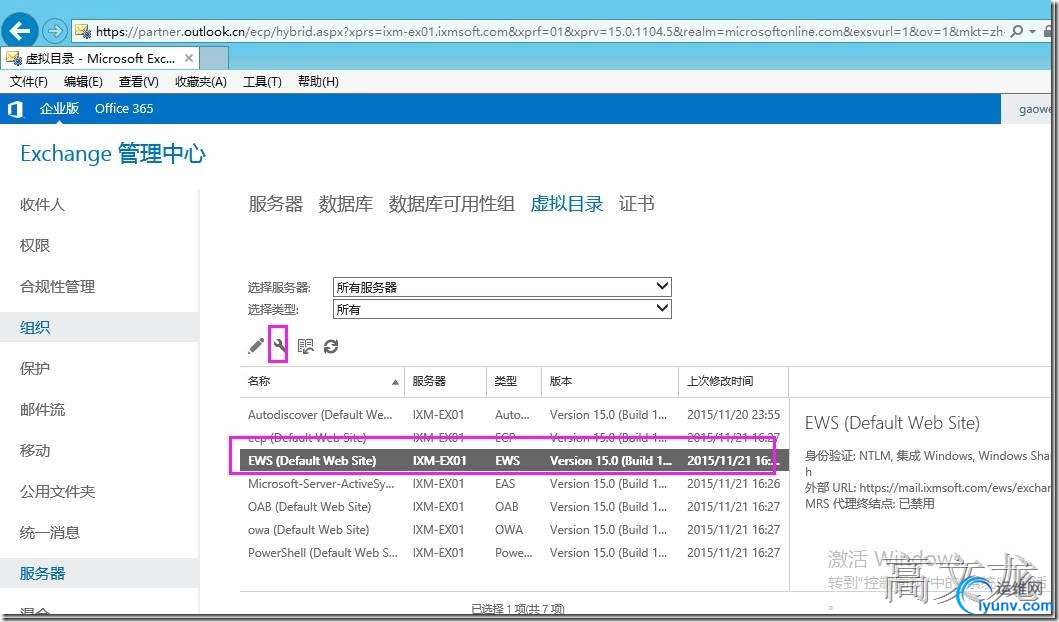The image size is (1059, 622).
Task: Open the 文件(F) menu
Action: pos(28,82)
